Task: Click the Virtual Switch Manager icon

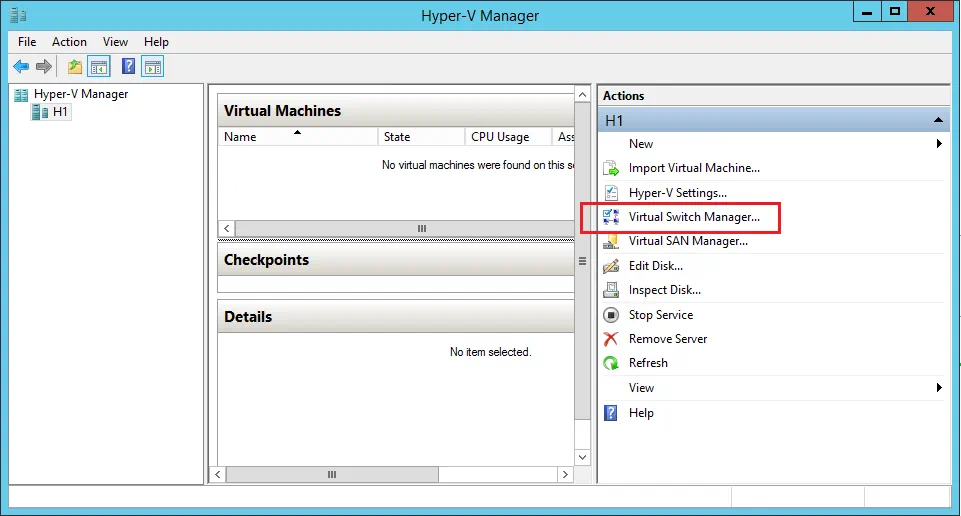Action: (611, 217)
